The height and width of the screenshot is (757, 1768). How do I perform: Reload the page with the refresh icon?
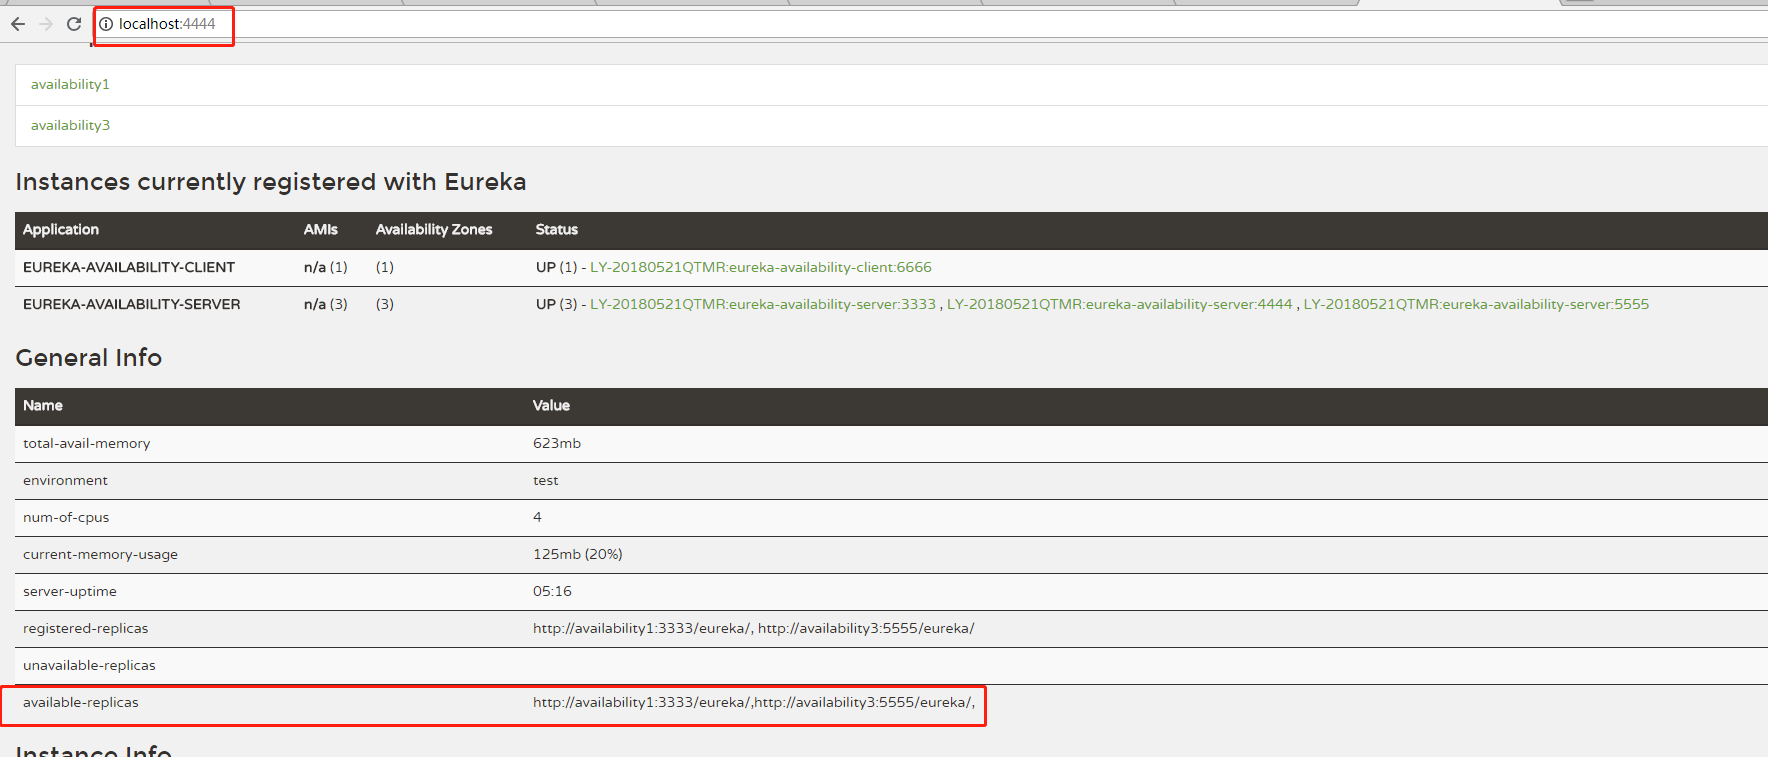tap(74, 24)
